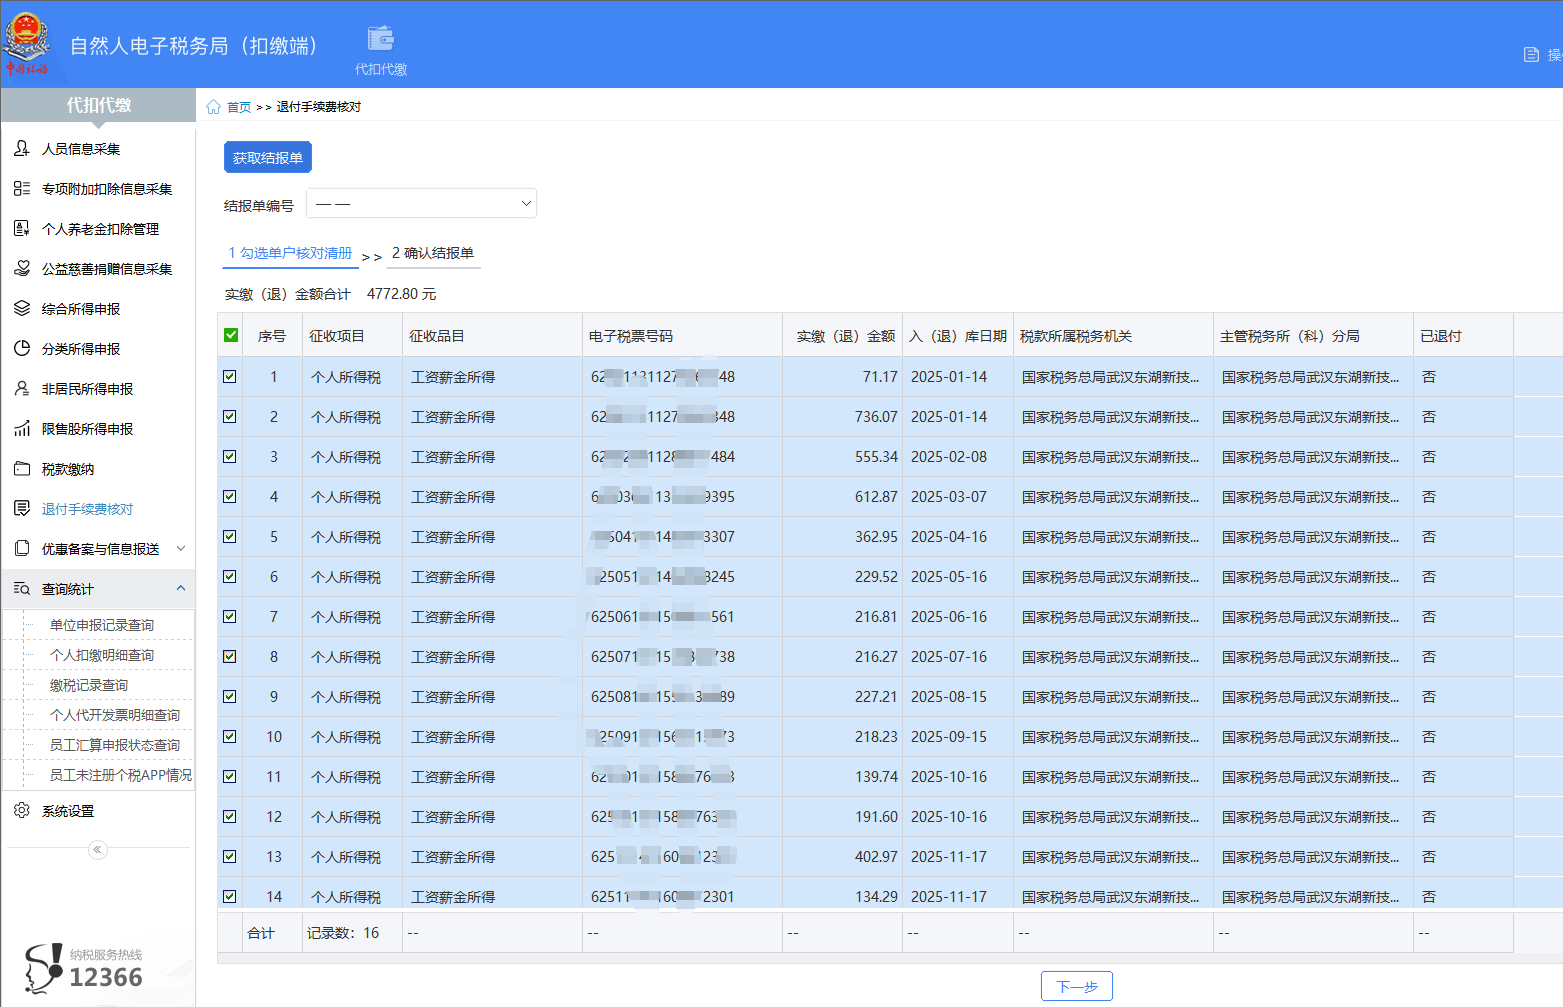
Task: Collapse the sidebar with the double-arrow icon
Action: [x=97, y=849]
